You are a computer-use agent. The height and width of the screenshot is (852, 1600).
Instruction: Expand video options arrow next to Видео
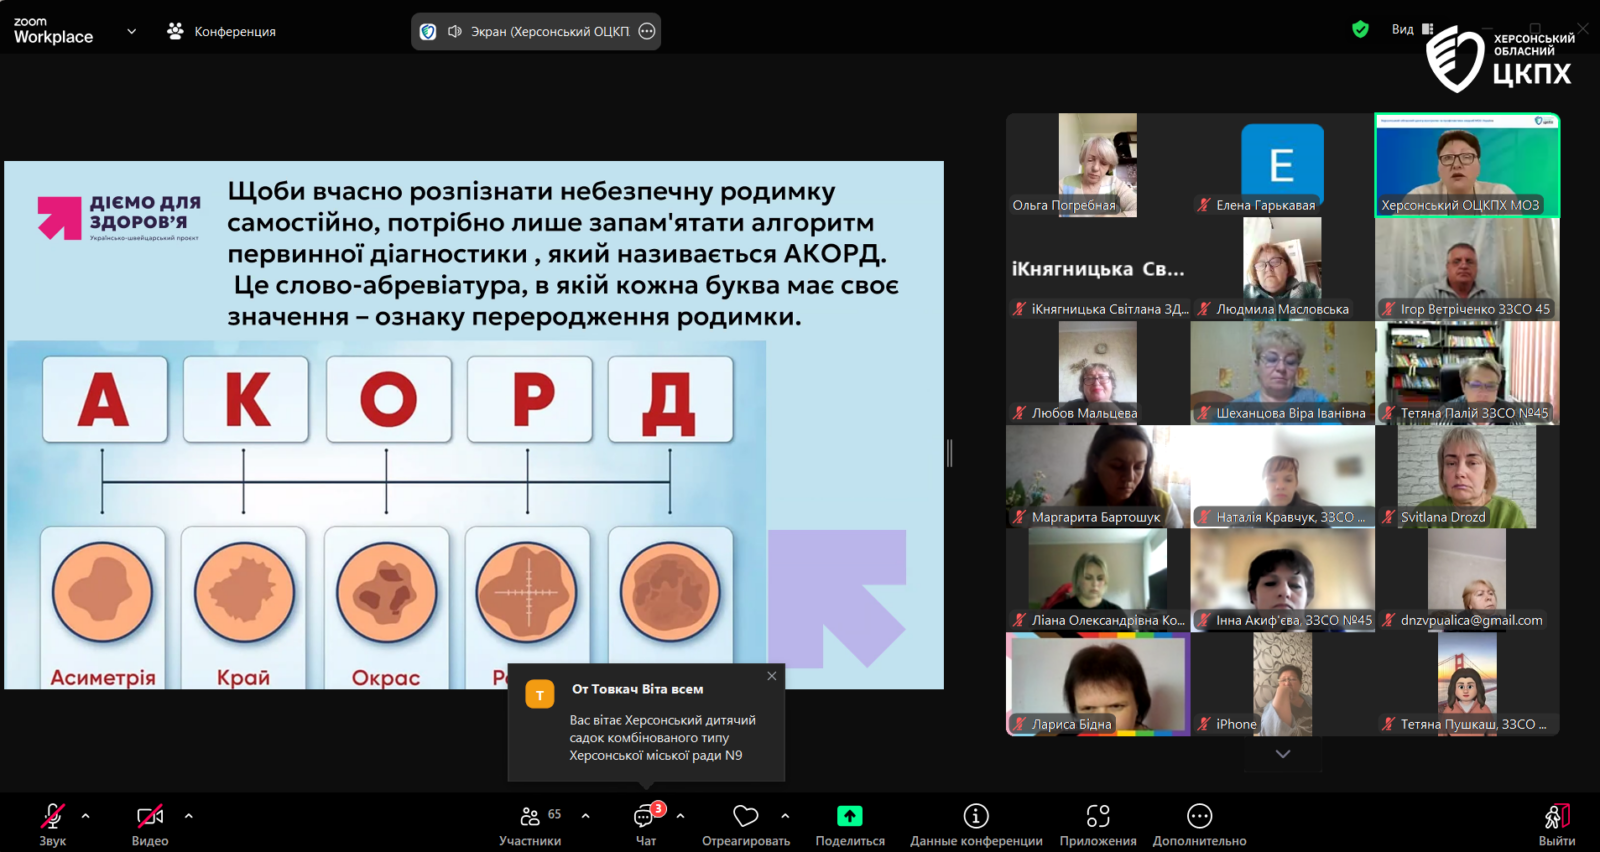[189, 816]
